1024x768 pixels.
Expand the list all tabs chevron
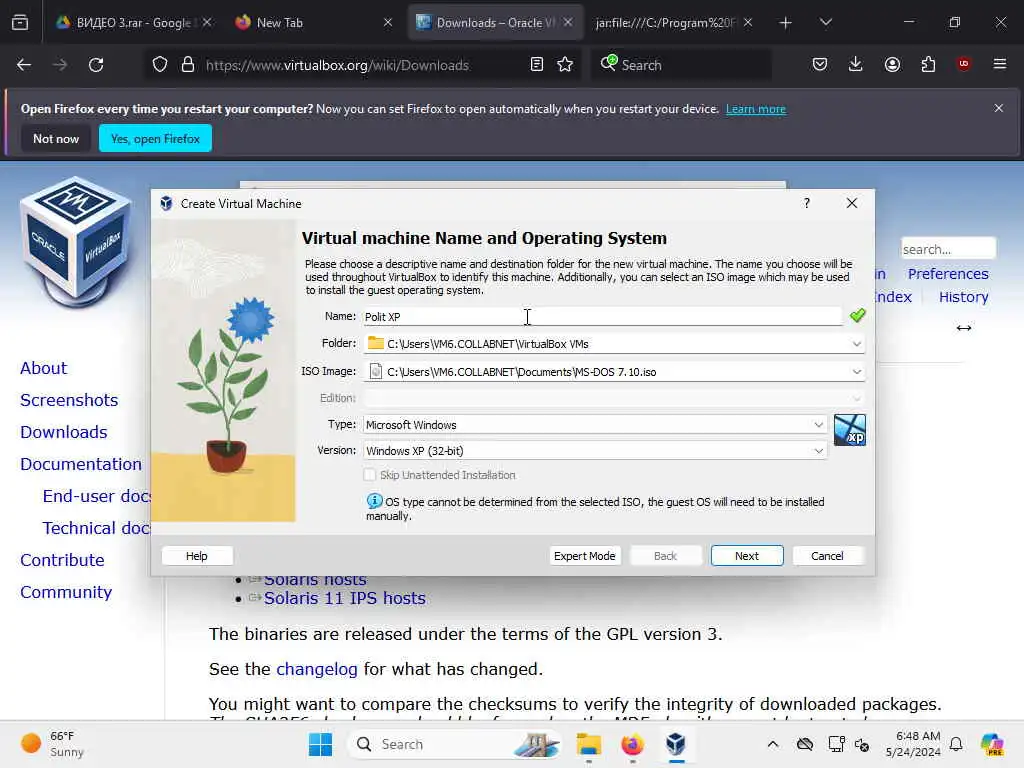[825, 22]
